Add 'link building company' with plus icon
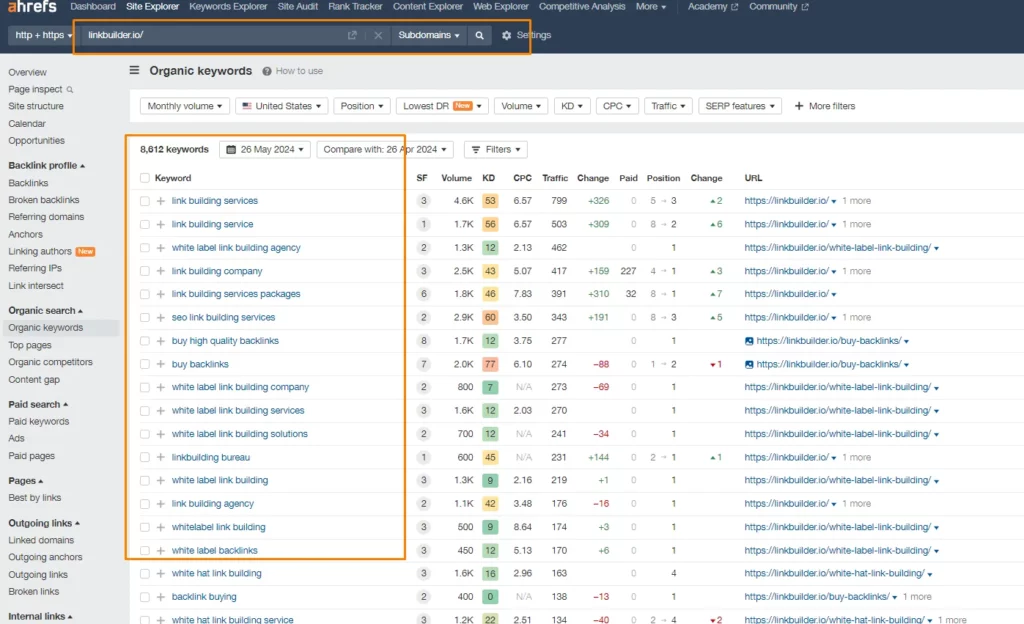This screenshot has width=1024, height=624. (x=161, y=271)
